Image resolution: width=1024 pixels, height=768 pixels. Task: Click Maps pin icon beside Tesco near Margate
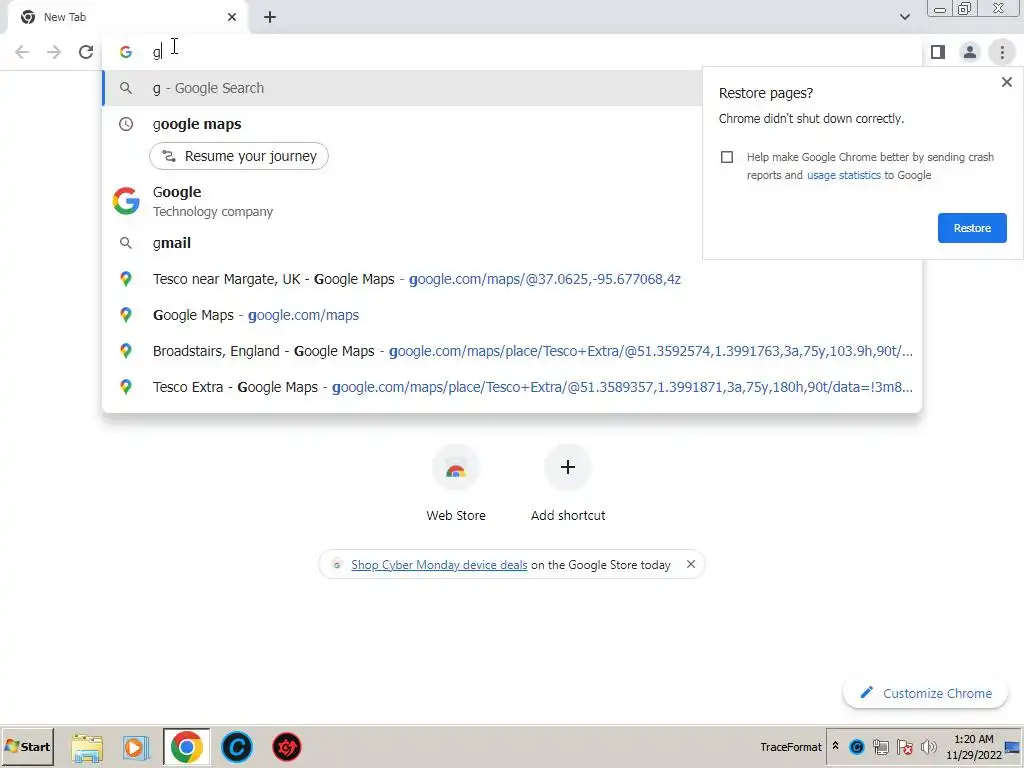tap(126, 279)
